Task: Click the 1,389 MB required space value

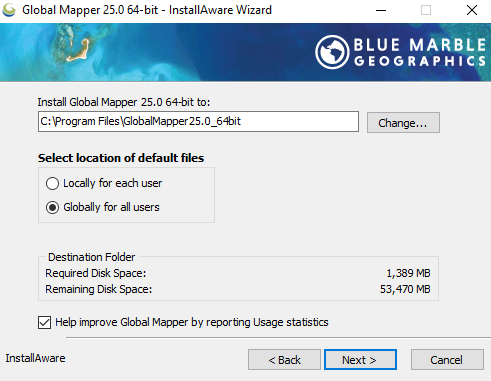Action: (x=408, y=273)
